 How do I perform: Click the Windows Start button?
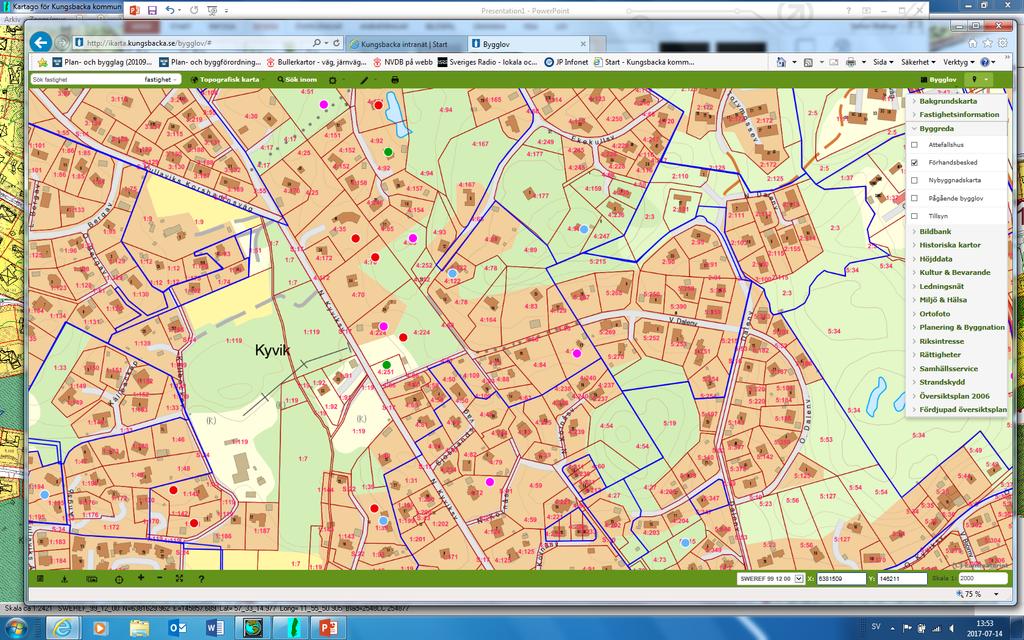pos(16,628)
